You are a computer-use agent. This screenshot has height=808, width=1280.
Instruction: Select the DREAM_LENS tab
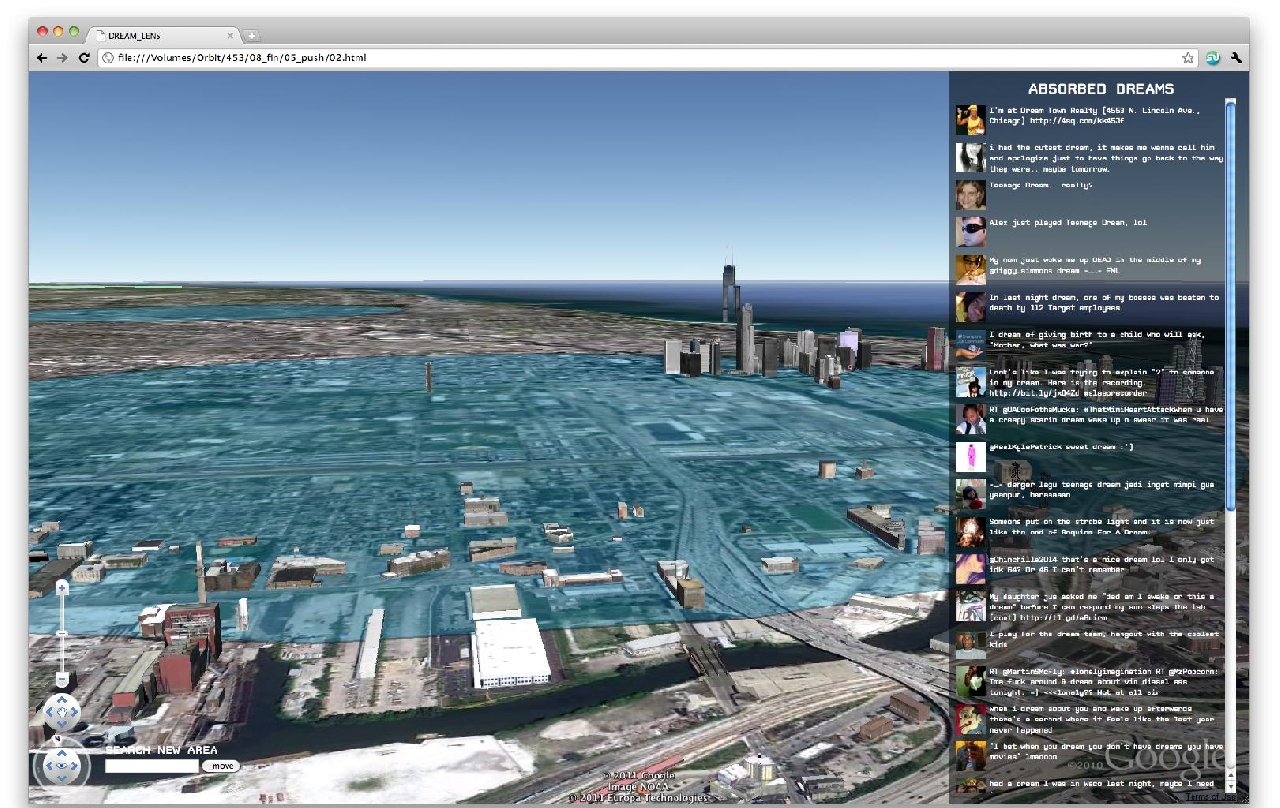pos(164,35)
